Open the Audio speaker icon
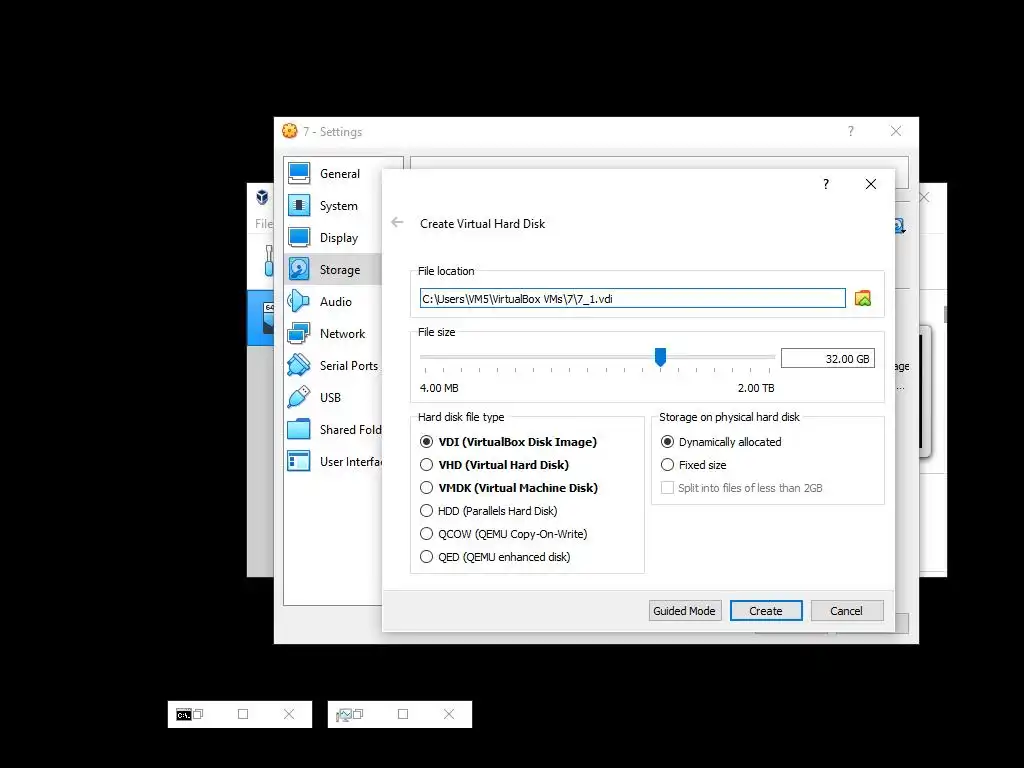This screenshot has height=768, width=1024. click(x=299, y=302)
